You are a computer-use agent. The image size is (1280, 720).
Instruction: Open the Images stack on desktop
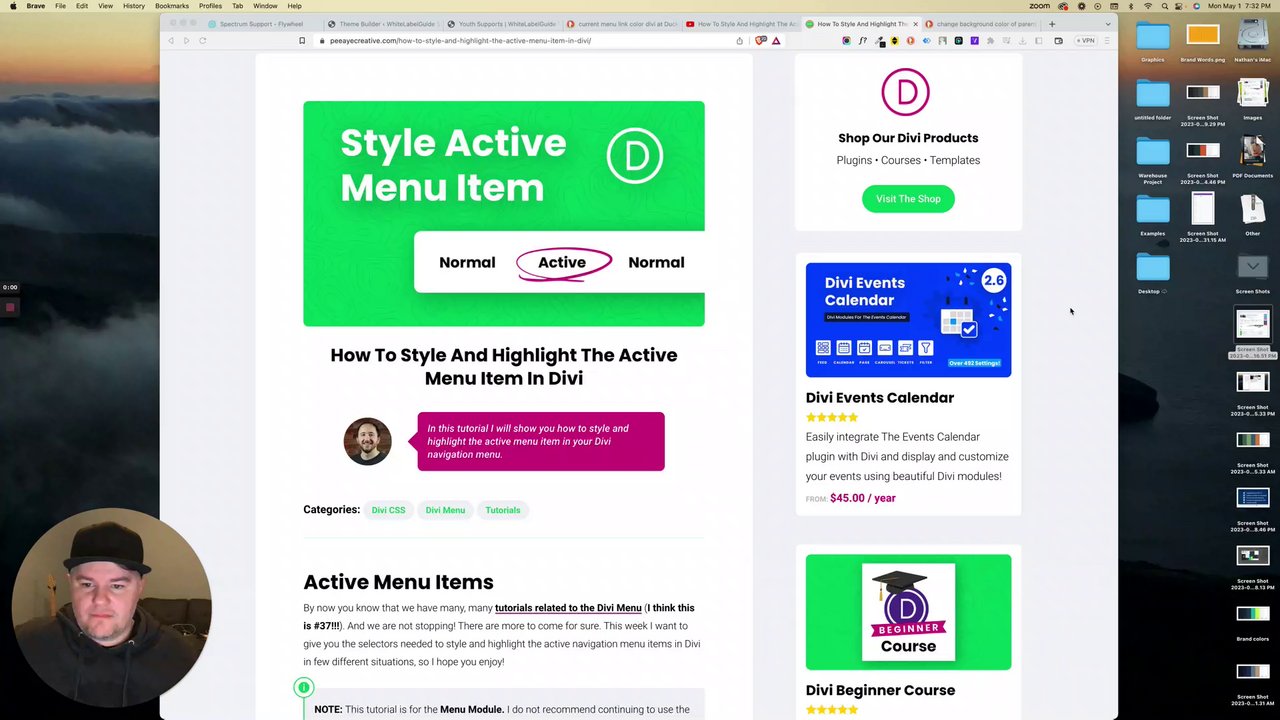(x=1252, y=95)
